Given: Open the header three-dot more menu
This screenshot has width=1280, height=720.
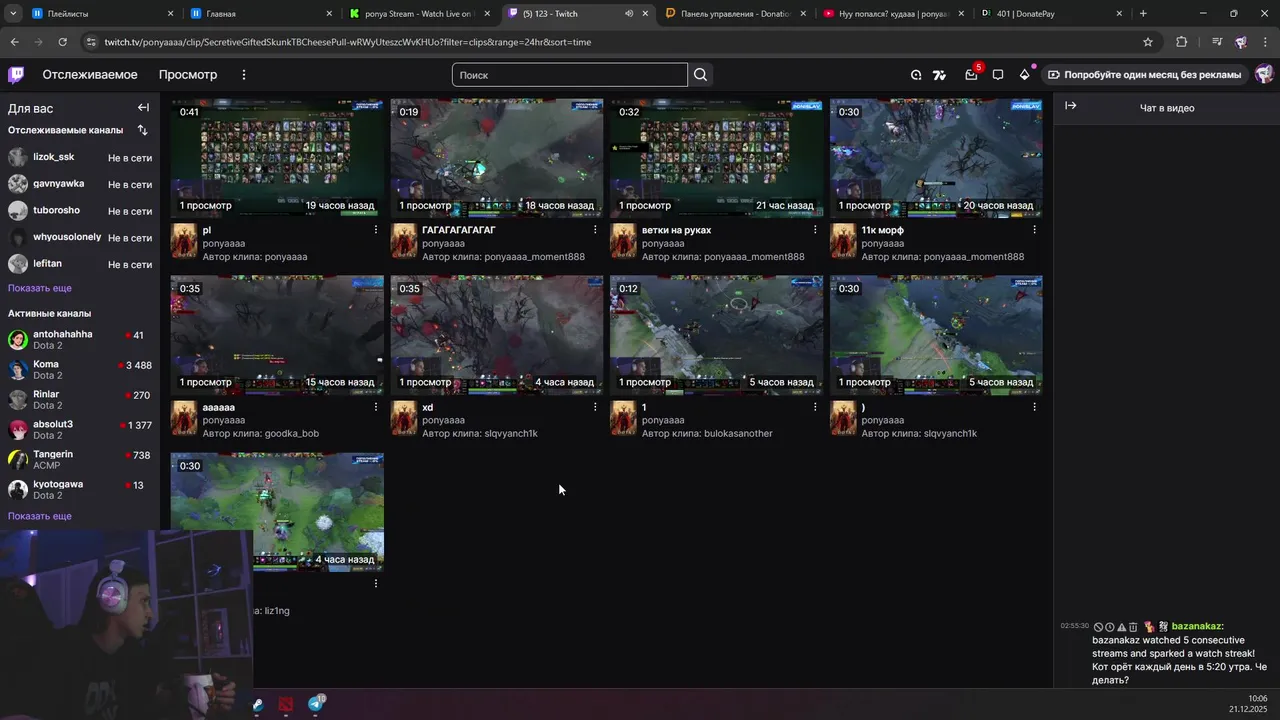Looking at the screenshot, I should click(243, 75).
